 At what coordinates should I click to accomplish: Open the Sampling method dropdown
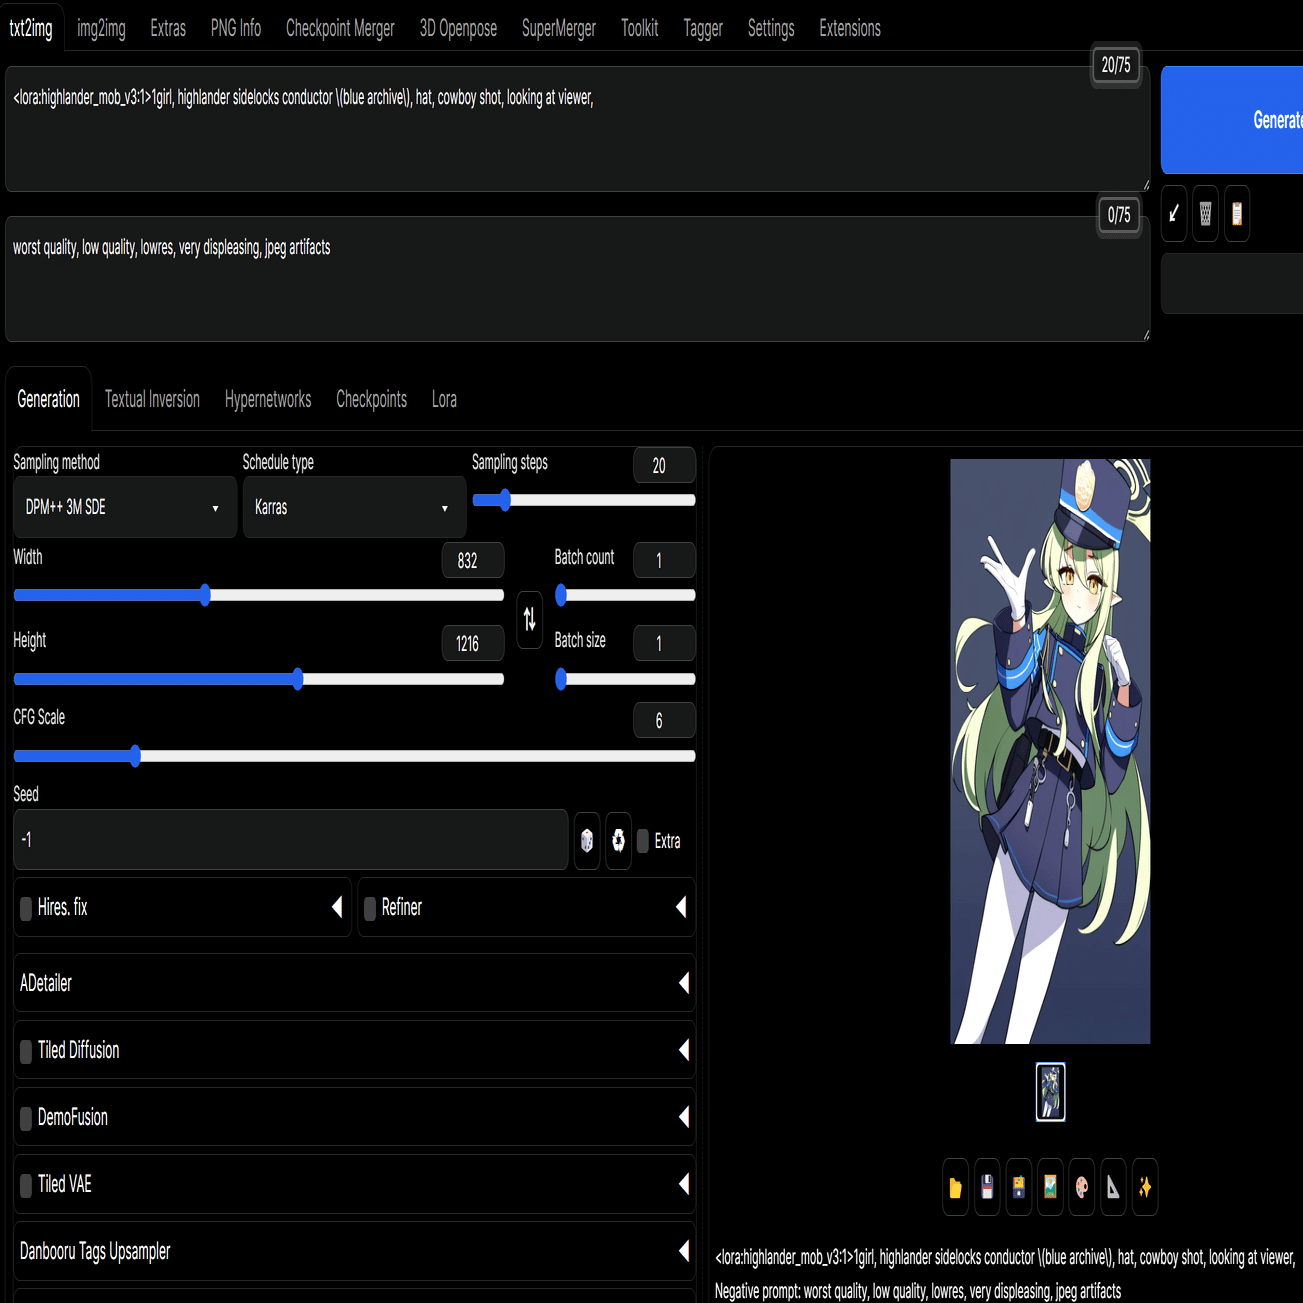pyautogui.click(x=125, y=507)
